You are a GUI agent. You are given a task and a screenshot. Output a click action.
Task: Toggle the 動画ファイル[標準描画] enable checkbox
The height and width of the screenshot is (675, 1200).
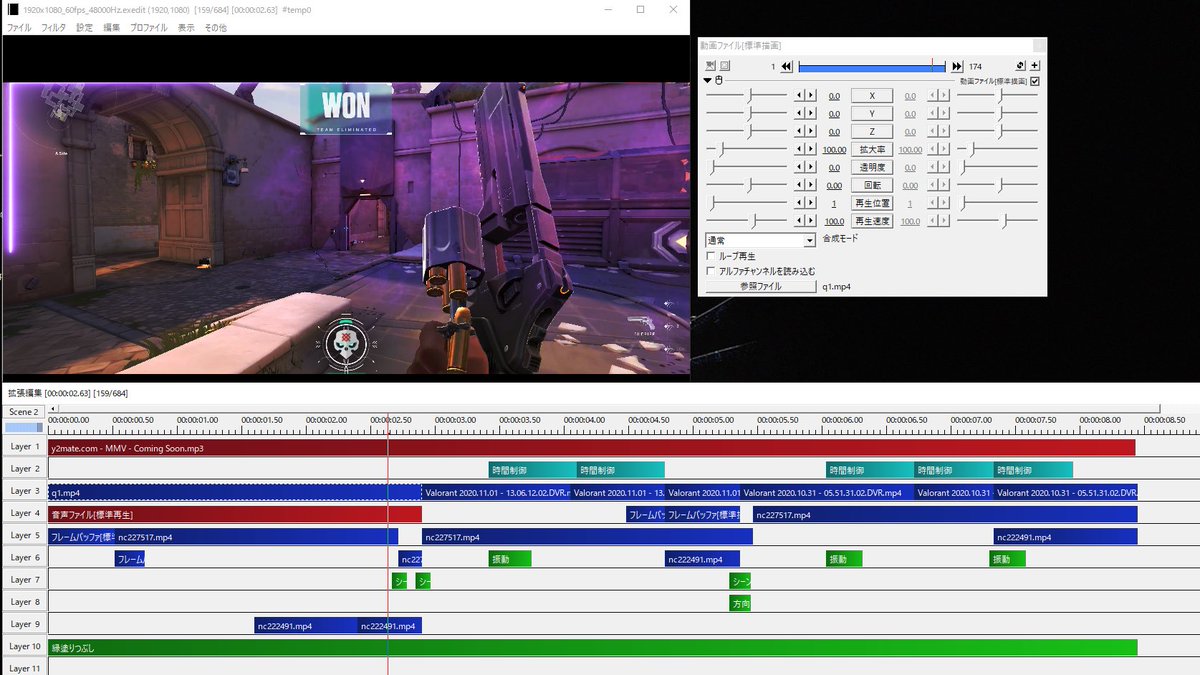click(x=1035, y=81)
